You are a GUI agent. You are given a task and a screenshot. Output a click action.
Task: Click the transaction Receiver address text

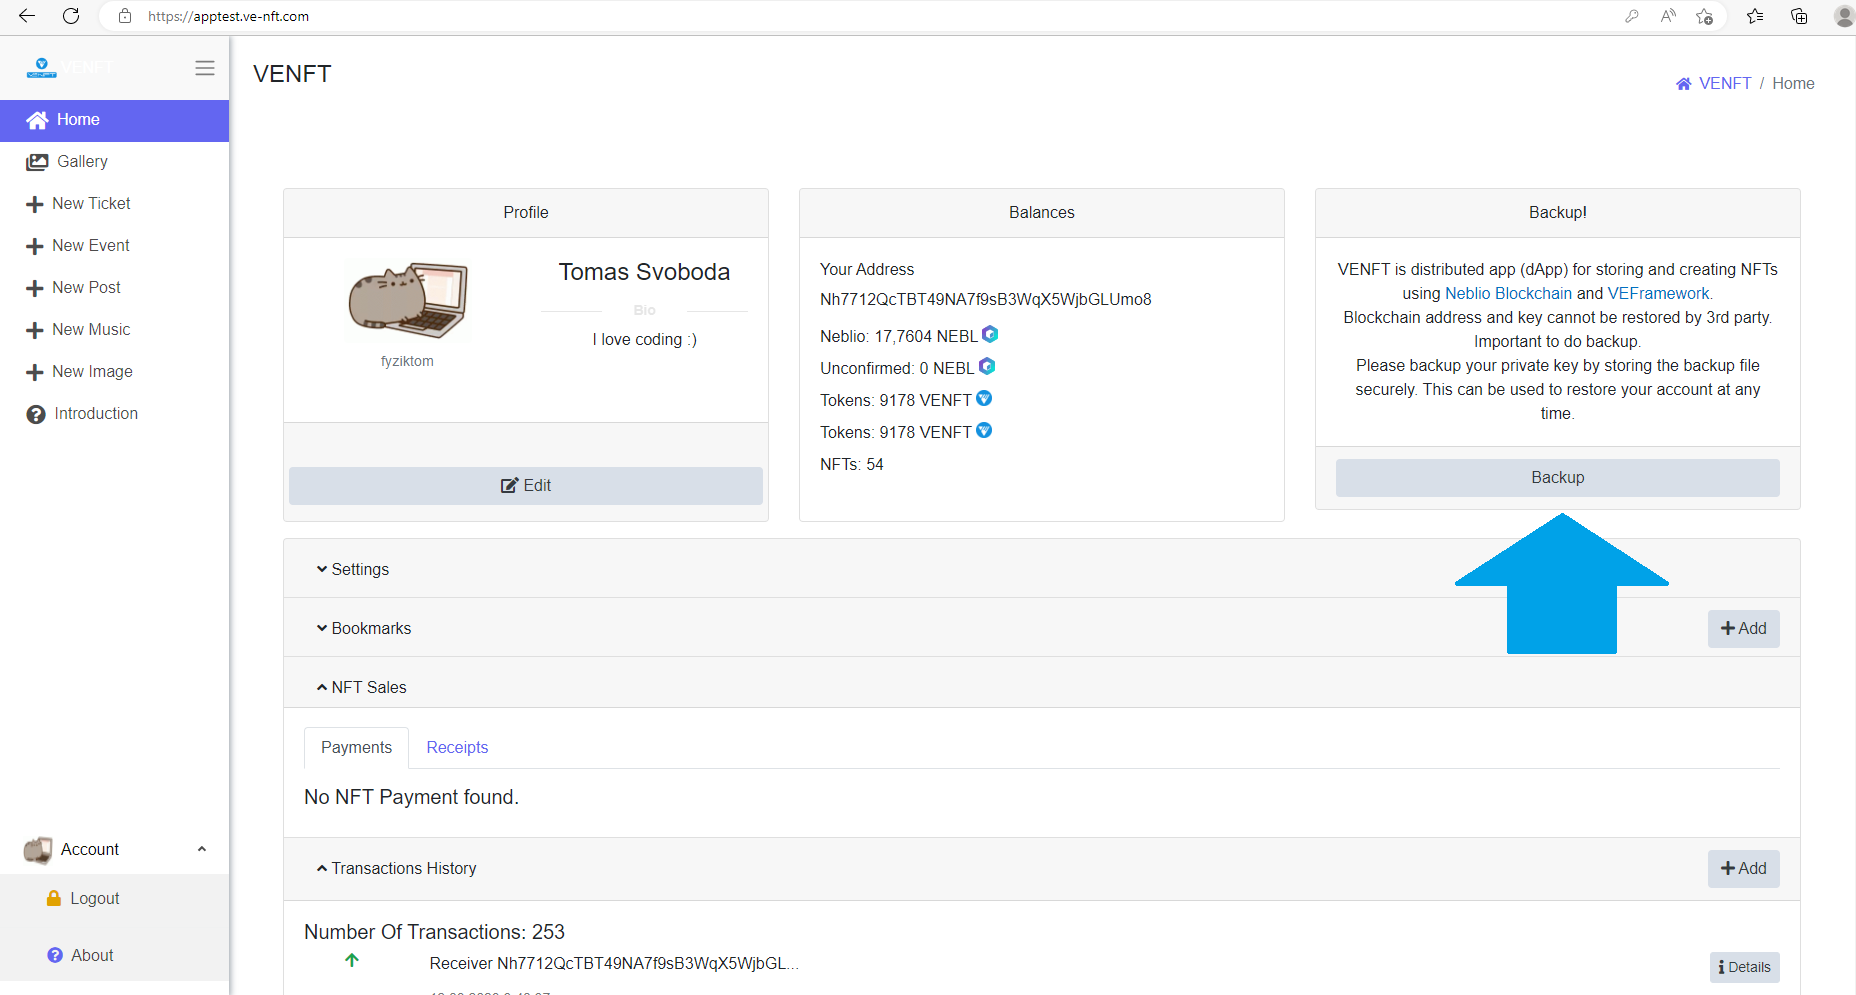coord(614,963)
